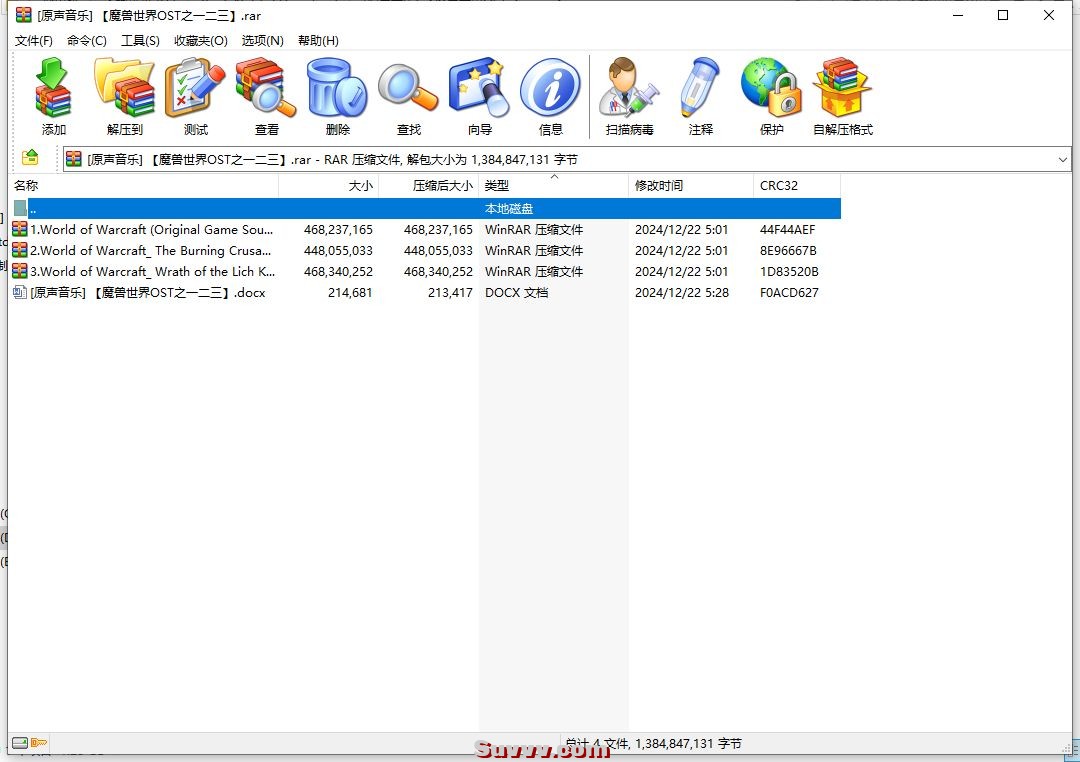Open the 文件(F) menu
The width and height of the screenshot is (1080, 762).
pos(34,41)
